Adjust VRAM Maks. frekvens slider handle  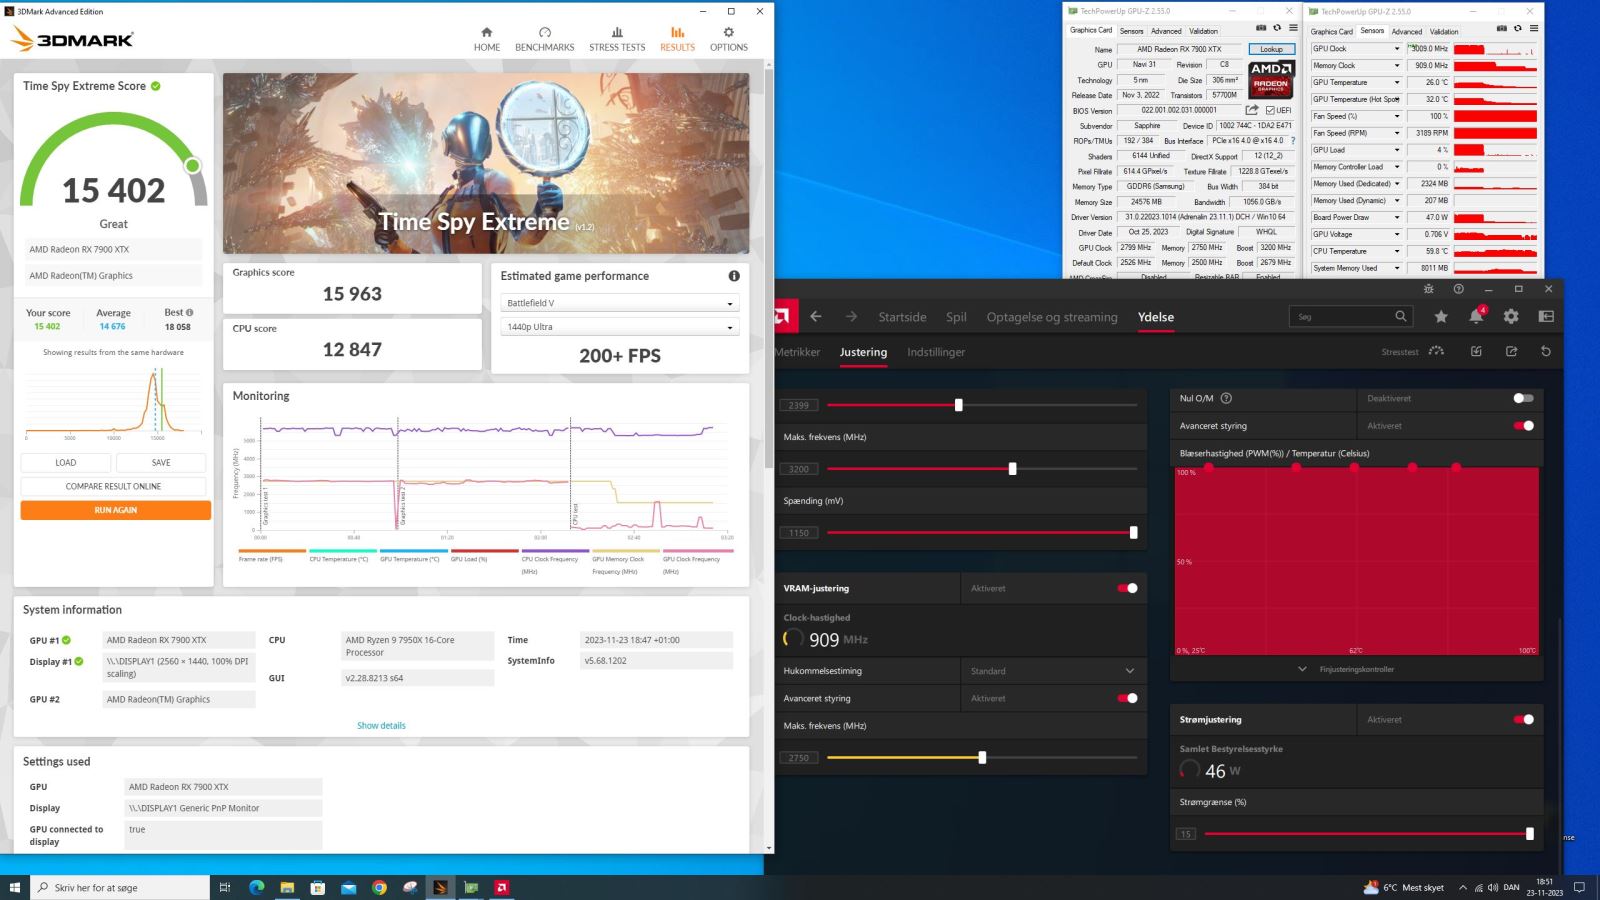coord(982,758)
